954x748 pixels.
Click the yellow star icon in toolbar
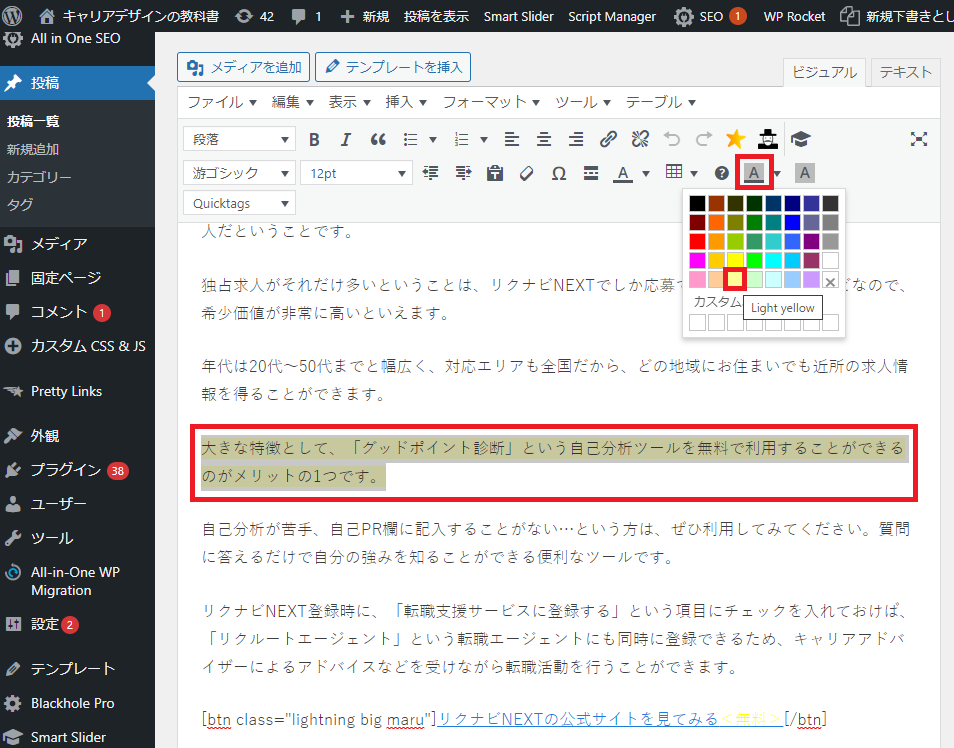[x=736, y=139]
